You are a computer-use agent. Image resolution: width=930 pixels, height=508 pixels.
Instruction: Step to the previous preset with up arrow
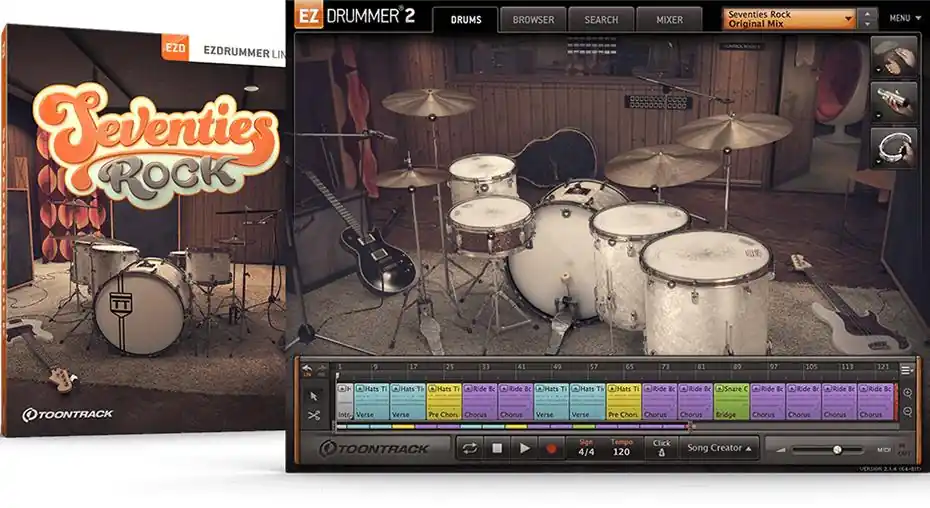(x=868, y=14)
